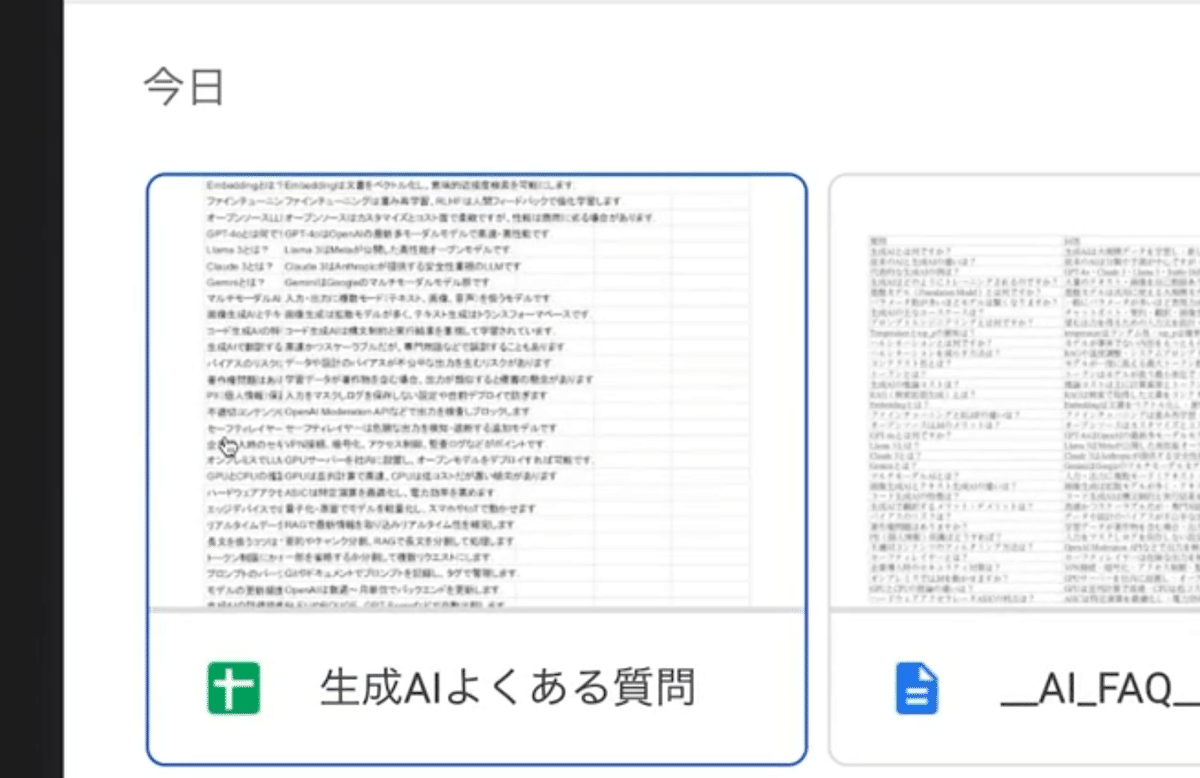Viewport: 1200px width, 778px height.
Task: Select the file name 生成AIよくある質問
Action: click(x=510, y=687)
